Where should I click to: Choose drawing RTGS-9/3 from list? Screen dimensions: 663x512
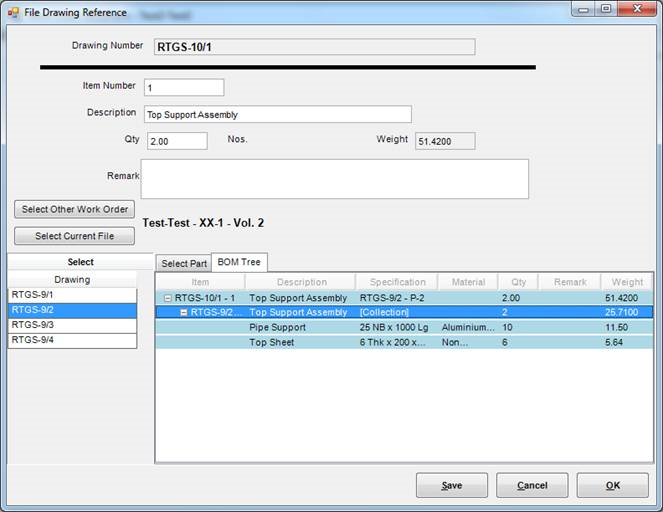[x=72, y=325]
